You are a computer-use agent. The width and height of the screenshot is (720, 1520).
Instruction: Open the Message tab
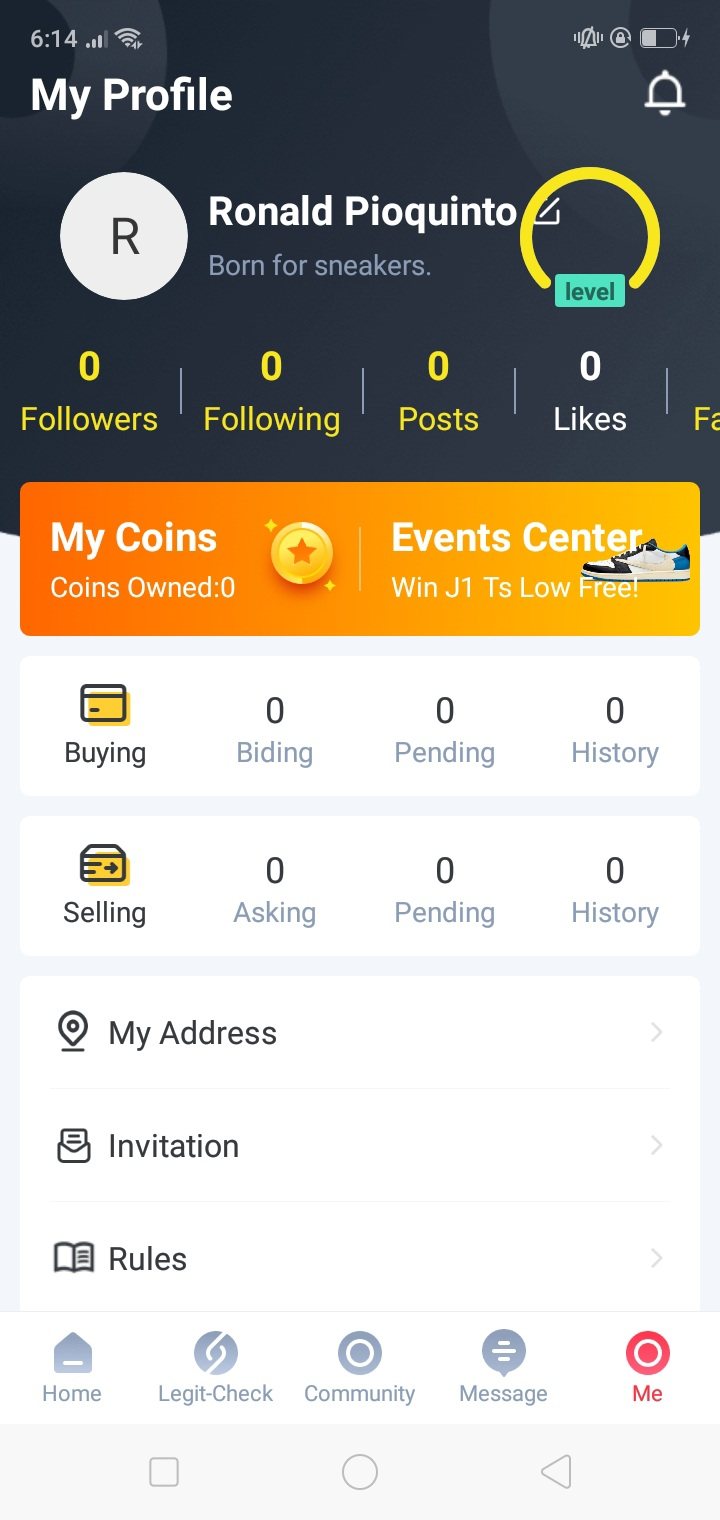(x=504, y=1367)
